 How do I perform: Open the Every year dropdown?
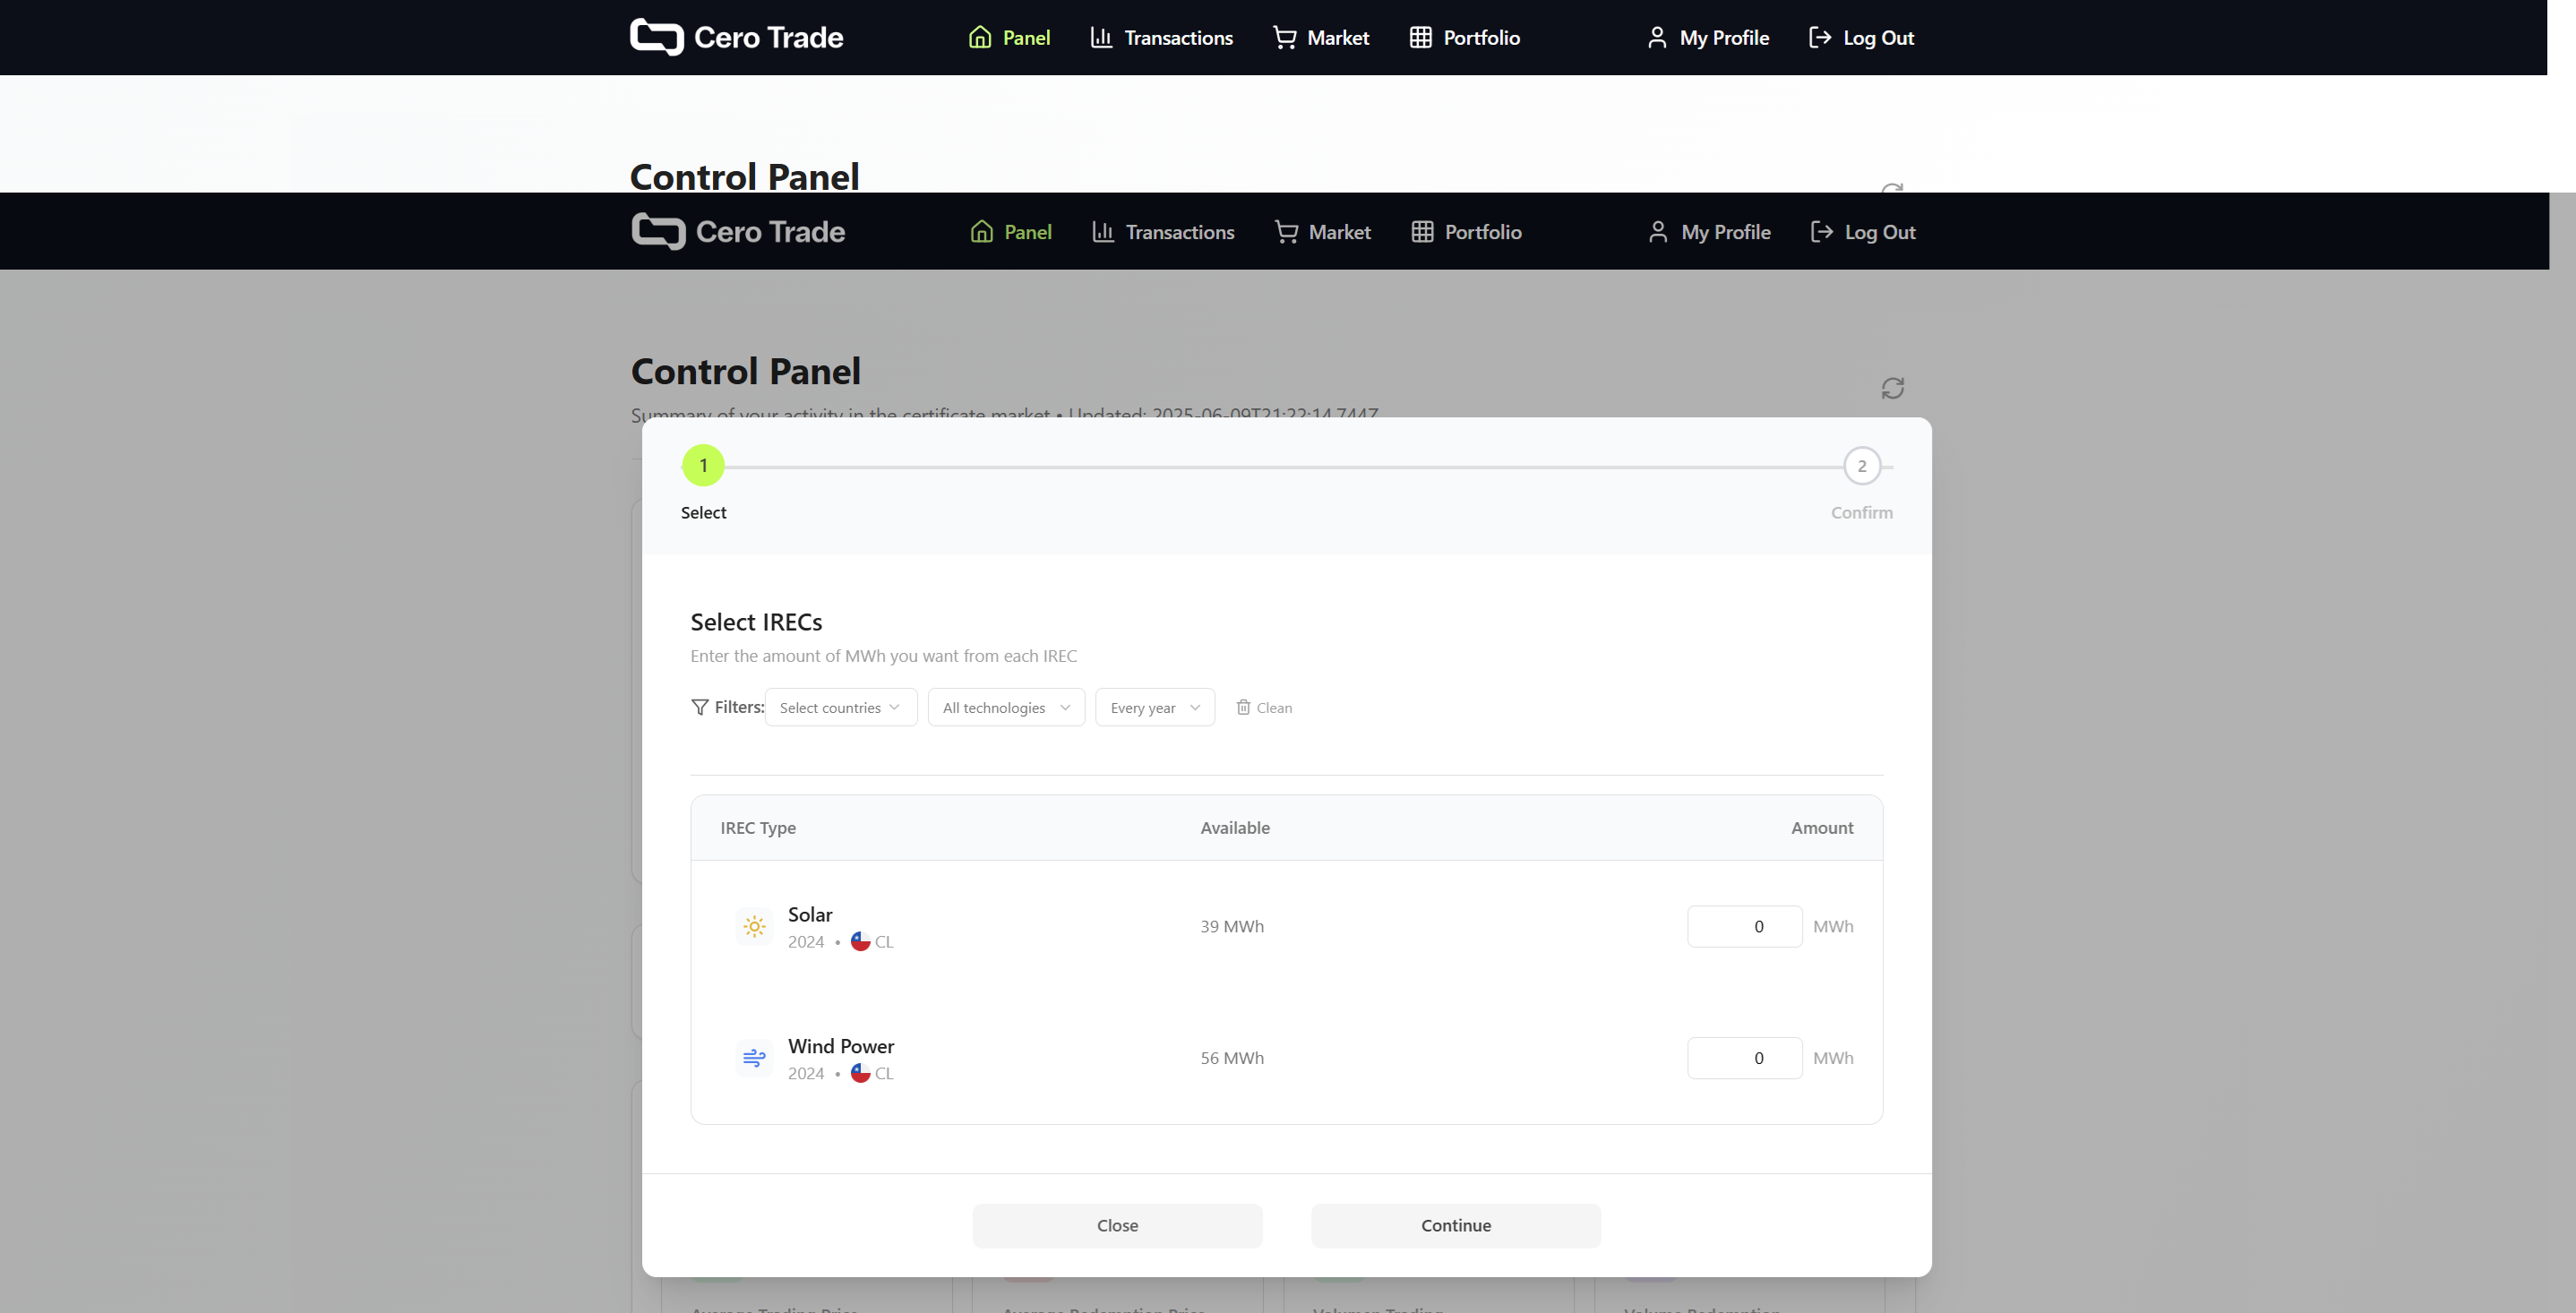click(1154, 707)
